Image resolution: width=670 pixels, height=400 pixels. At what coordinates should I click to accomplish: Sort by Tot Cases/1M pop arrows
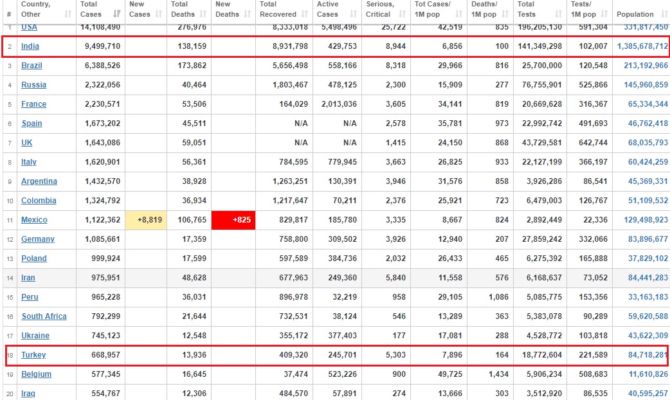[459, 14]
